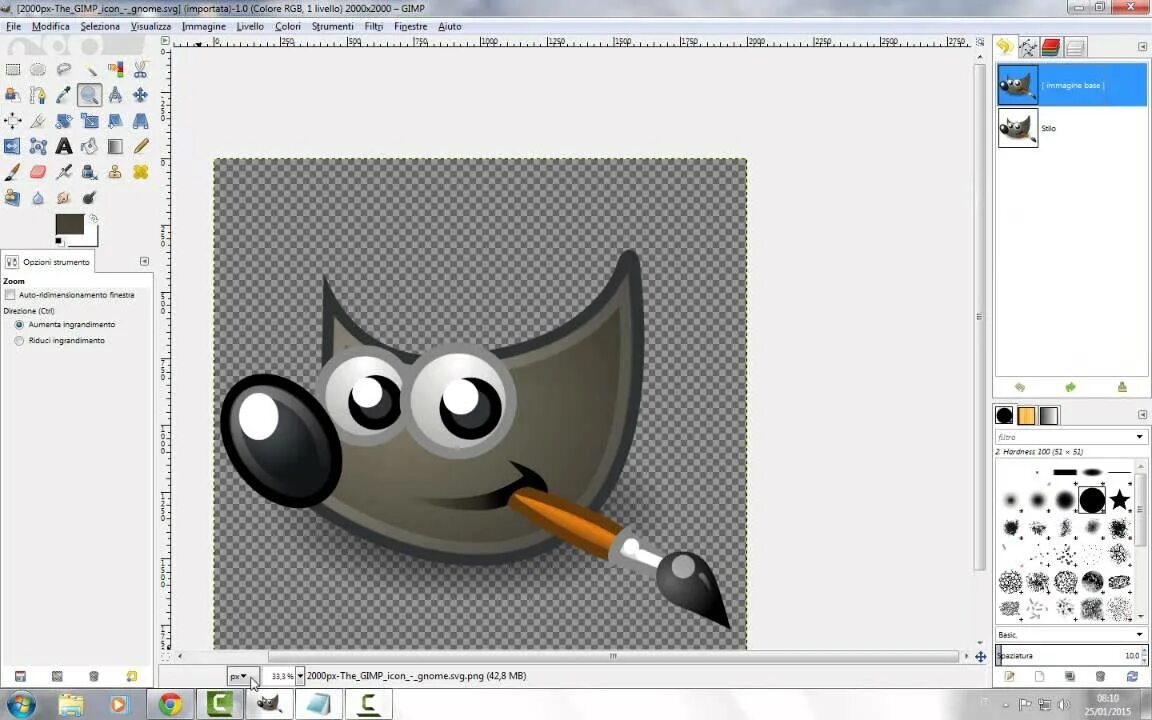The width and height of the screenshot is (1152, 720).
Task: Select the Clone stamp tool
Action: coord(115,172)
